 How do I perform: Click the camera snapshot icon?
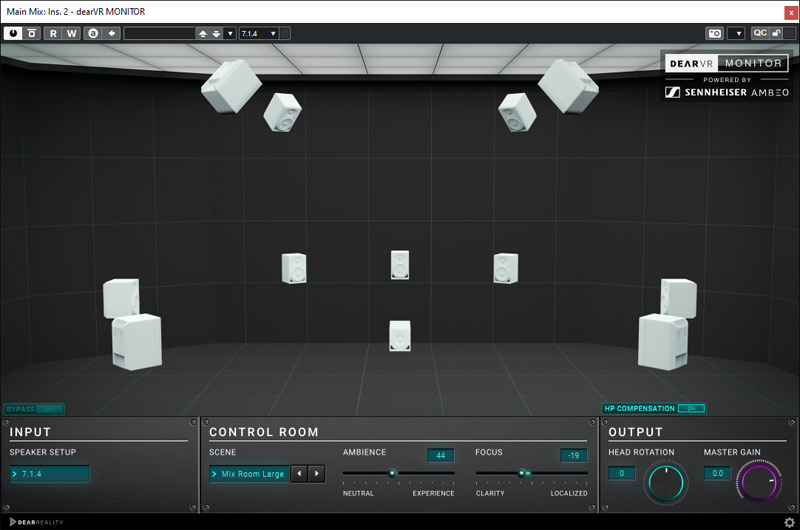click(714, 33)
